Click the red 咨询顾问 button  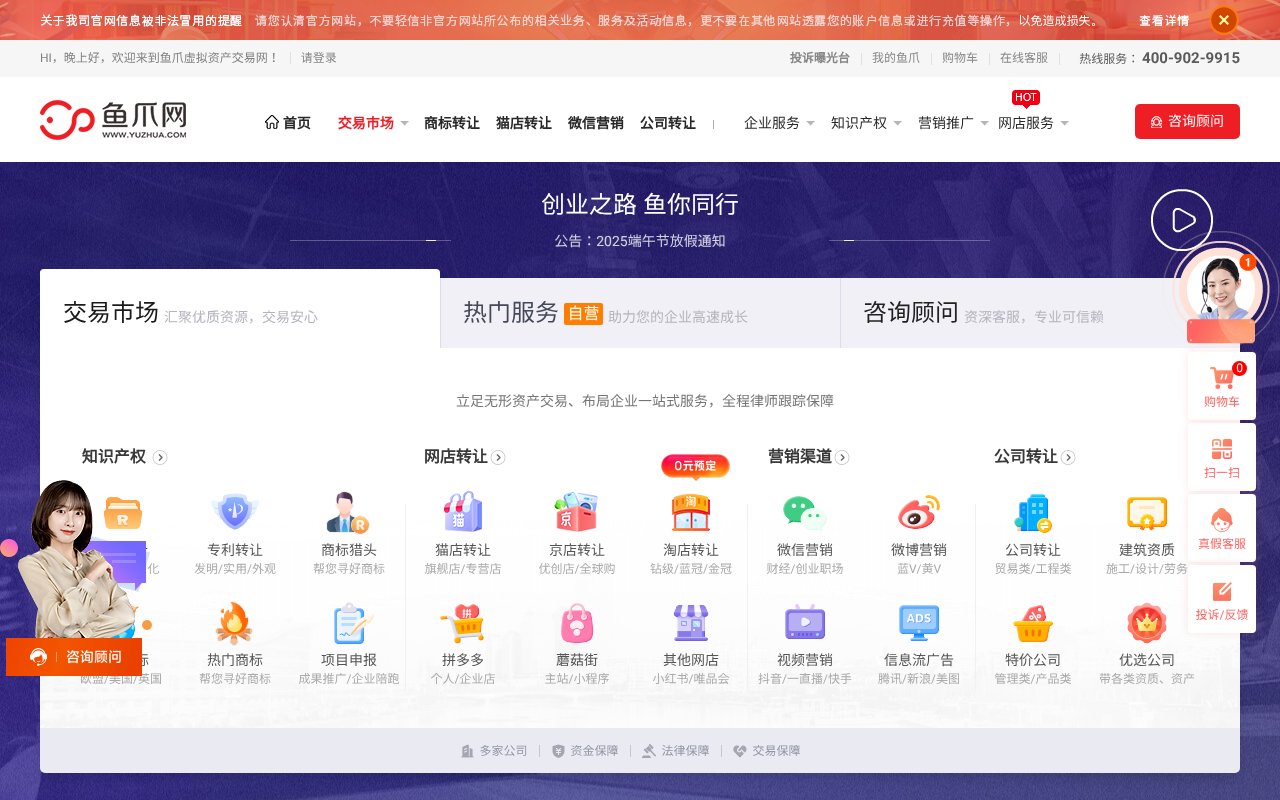1187,121
